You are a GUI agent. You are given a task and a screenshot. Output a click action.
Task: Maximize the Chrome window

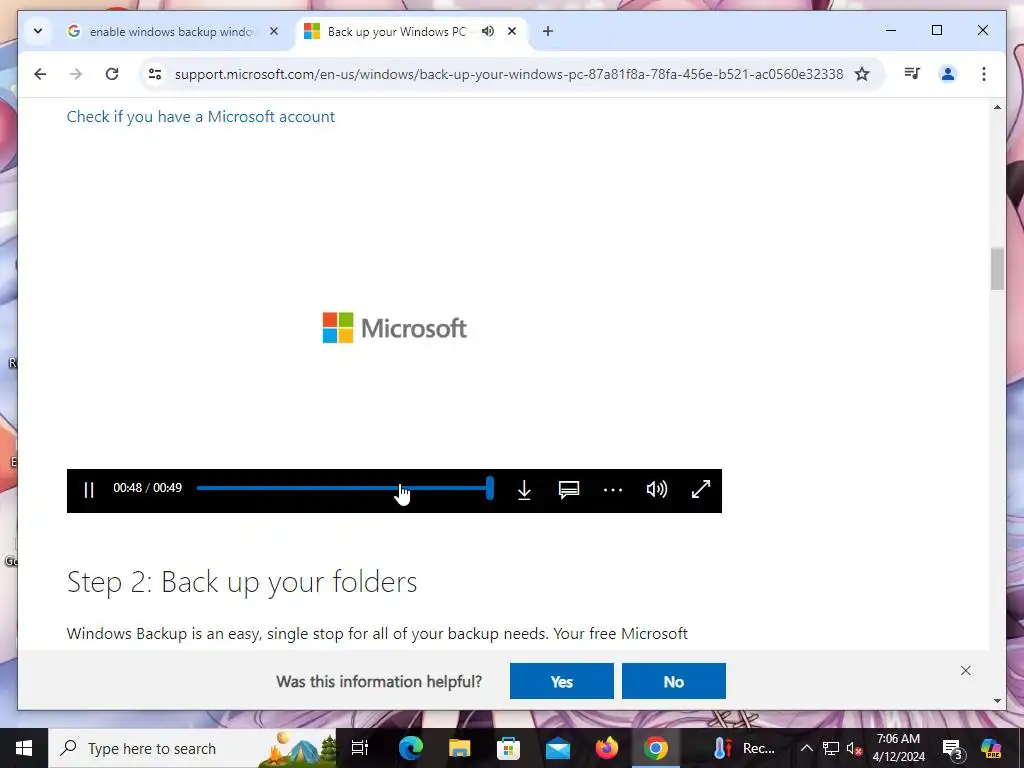[x=936, y=30]
